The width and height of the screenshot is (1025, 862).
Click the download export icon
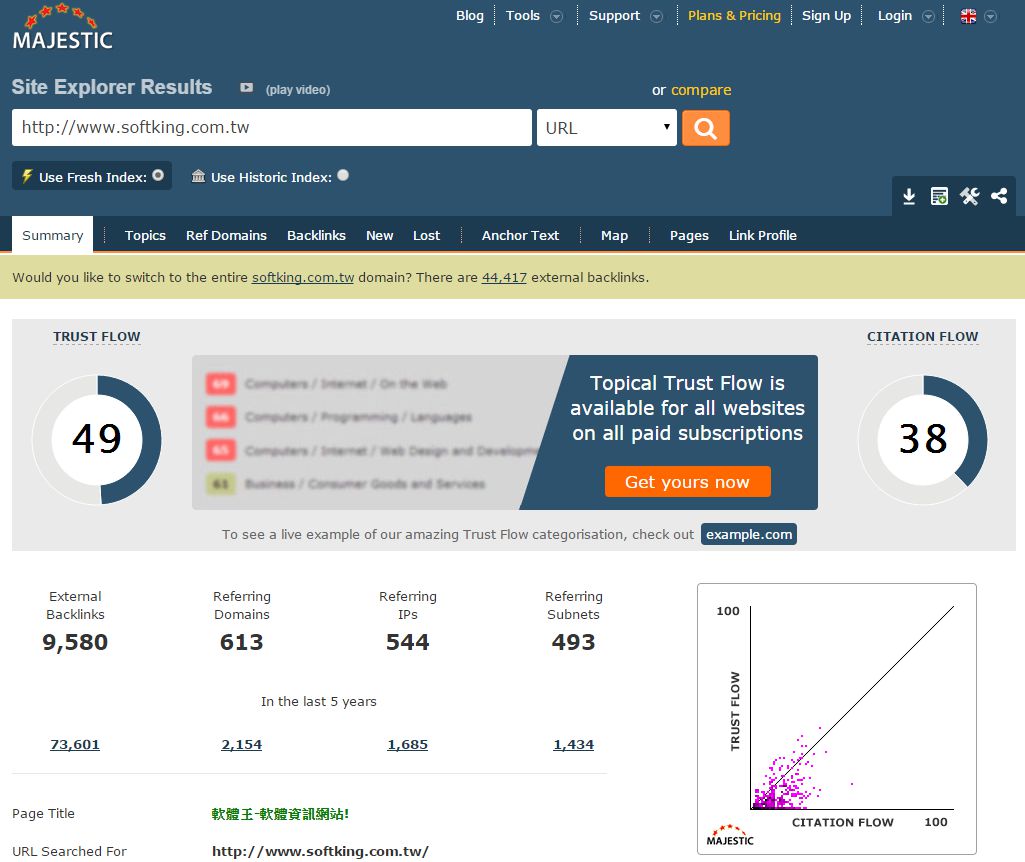(909, 197)
